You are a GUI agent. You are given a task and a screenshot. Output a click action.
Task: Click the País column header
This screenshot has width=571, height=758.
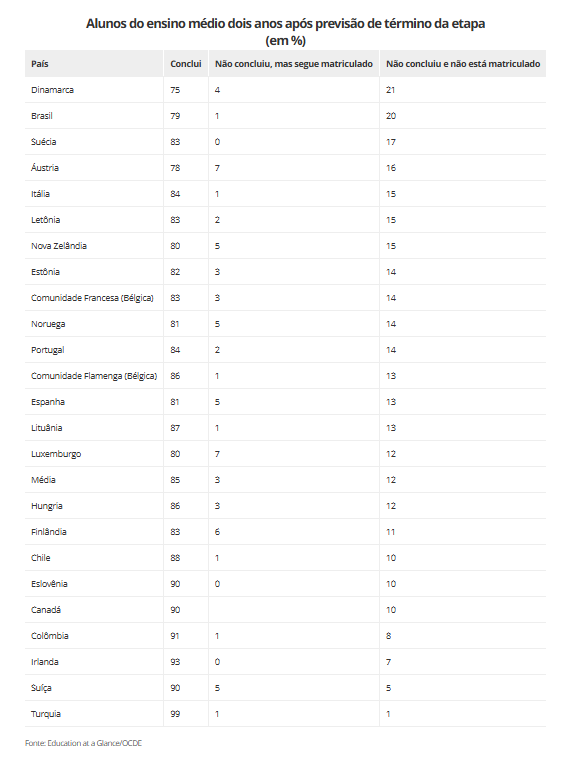point(40,64)
